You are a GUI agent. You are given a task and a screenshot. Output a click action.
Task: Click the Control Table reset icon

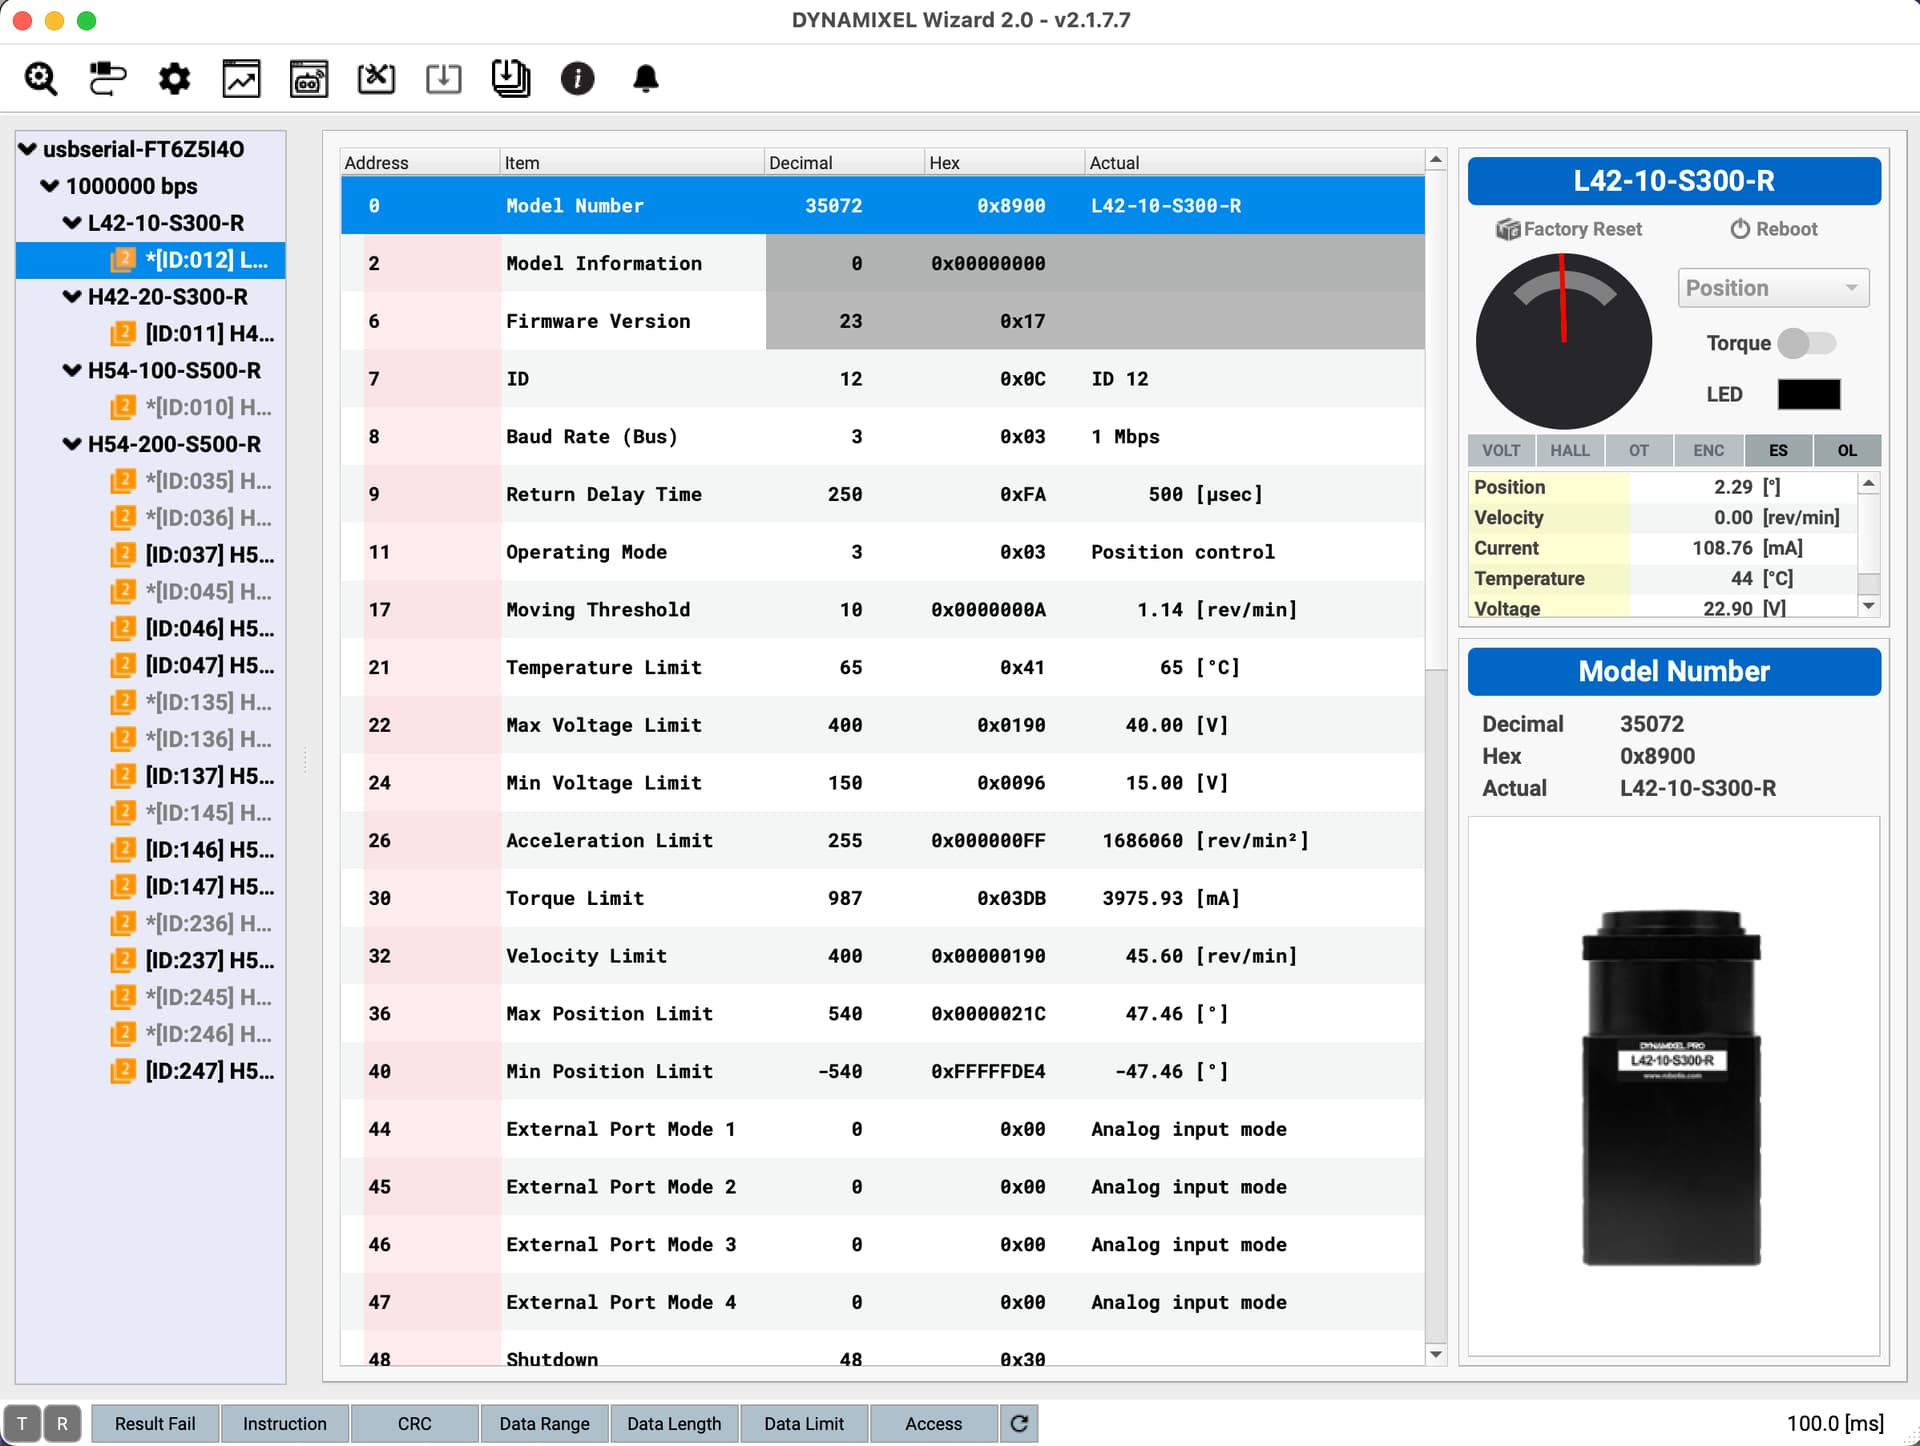pyautogui.click(x=376, y=78)
